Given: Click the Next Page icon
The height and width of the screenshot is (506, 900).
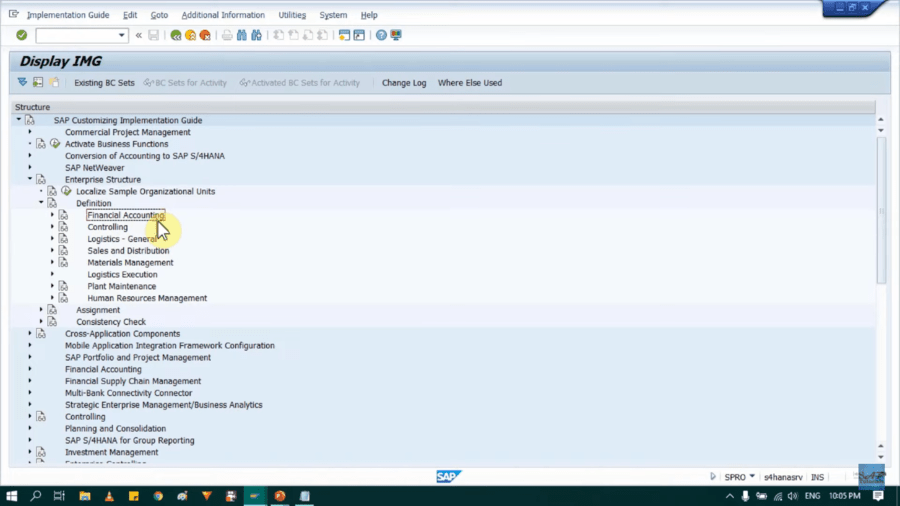Looking at the screenshot, I should [308, 36].
